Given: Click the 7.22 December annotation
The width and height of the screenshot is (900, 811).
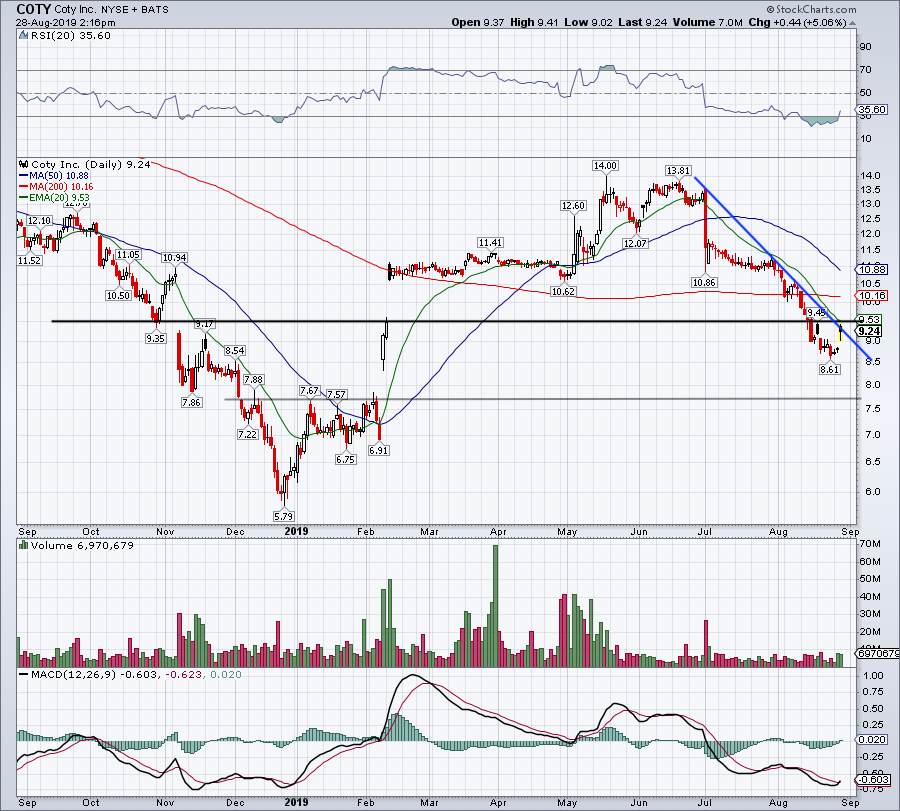Looking at the screenshot, I should point(247,434).
